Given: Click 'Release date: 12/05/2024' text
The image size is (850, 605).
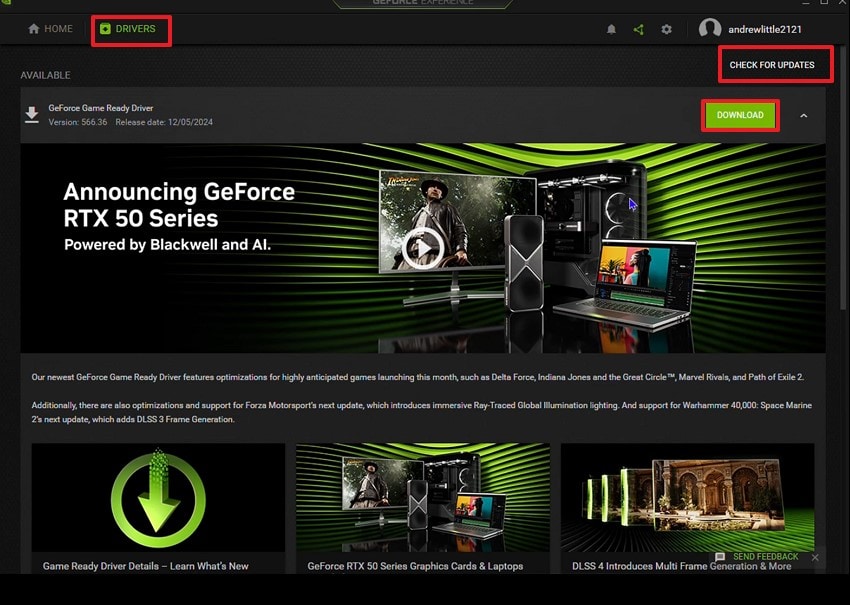Looking at the screenshot, I should 164,122.
